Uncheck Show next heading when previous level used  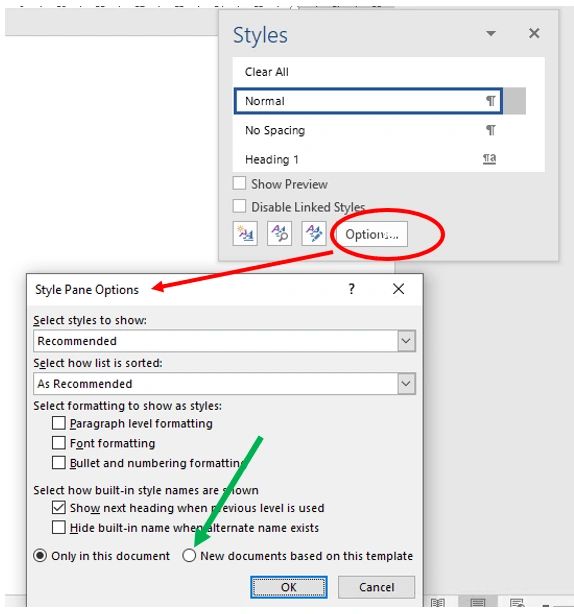59,508
